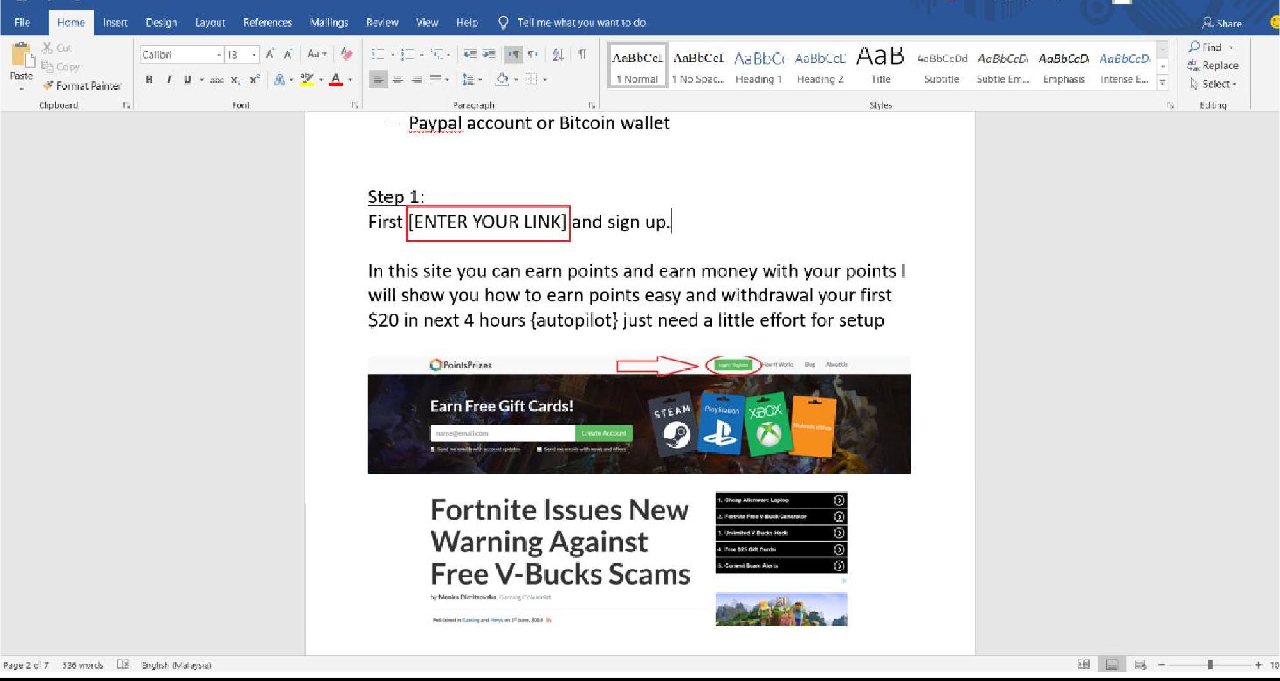Launch the Paragraph dialog box
Image resolution: width=1280 pixels, height=681 pixels.
590,105
